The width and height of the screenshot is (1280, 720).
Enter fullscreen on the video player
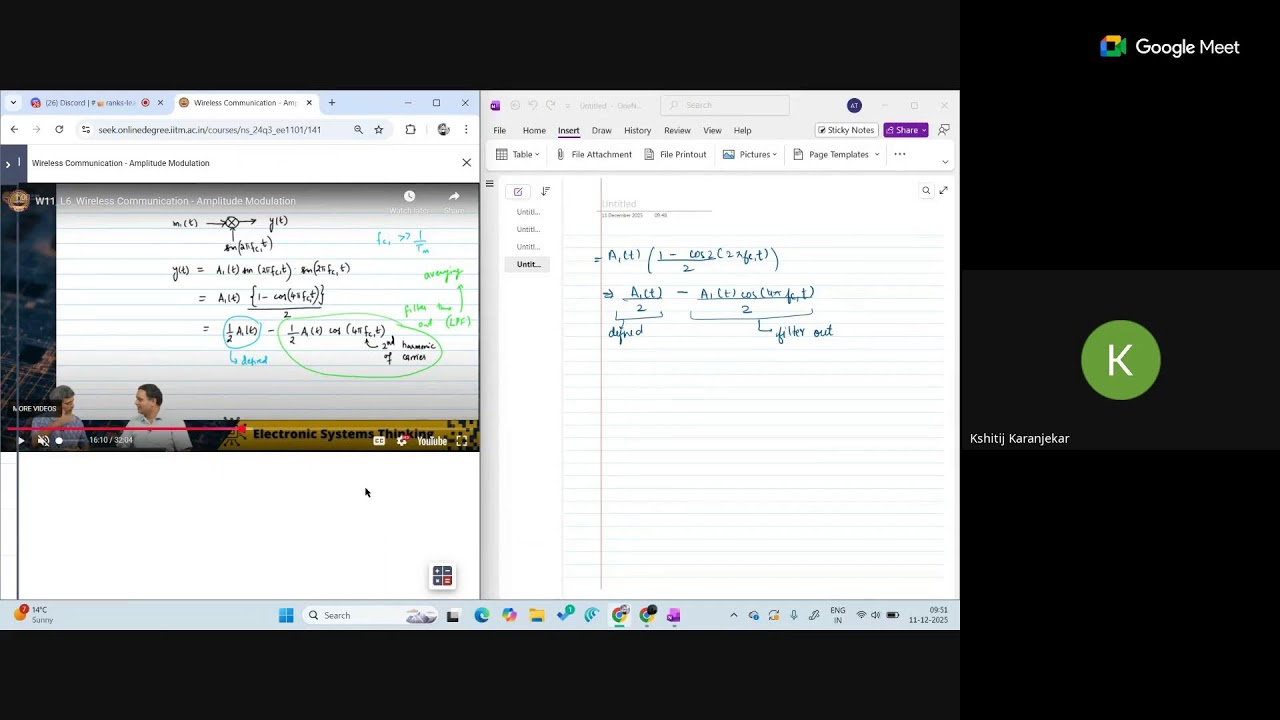point(462,441)
